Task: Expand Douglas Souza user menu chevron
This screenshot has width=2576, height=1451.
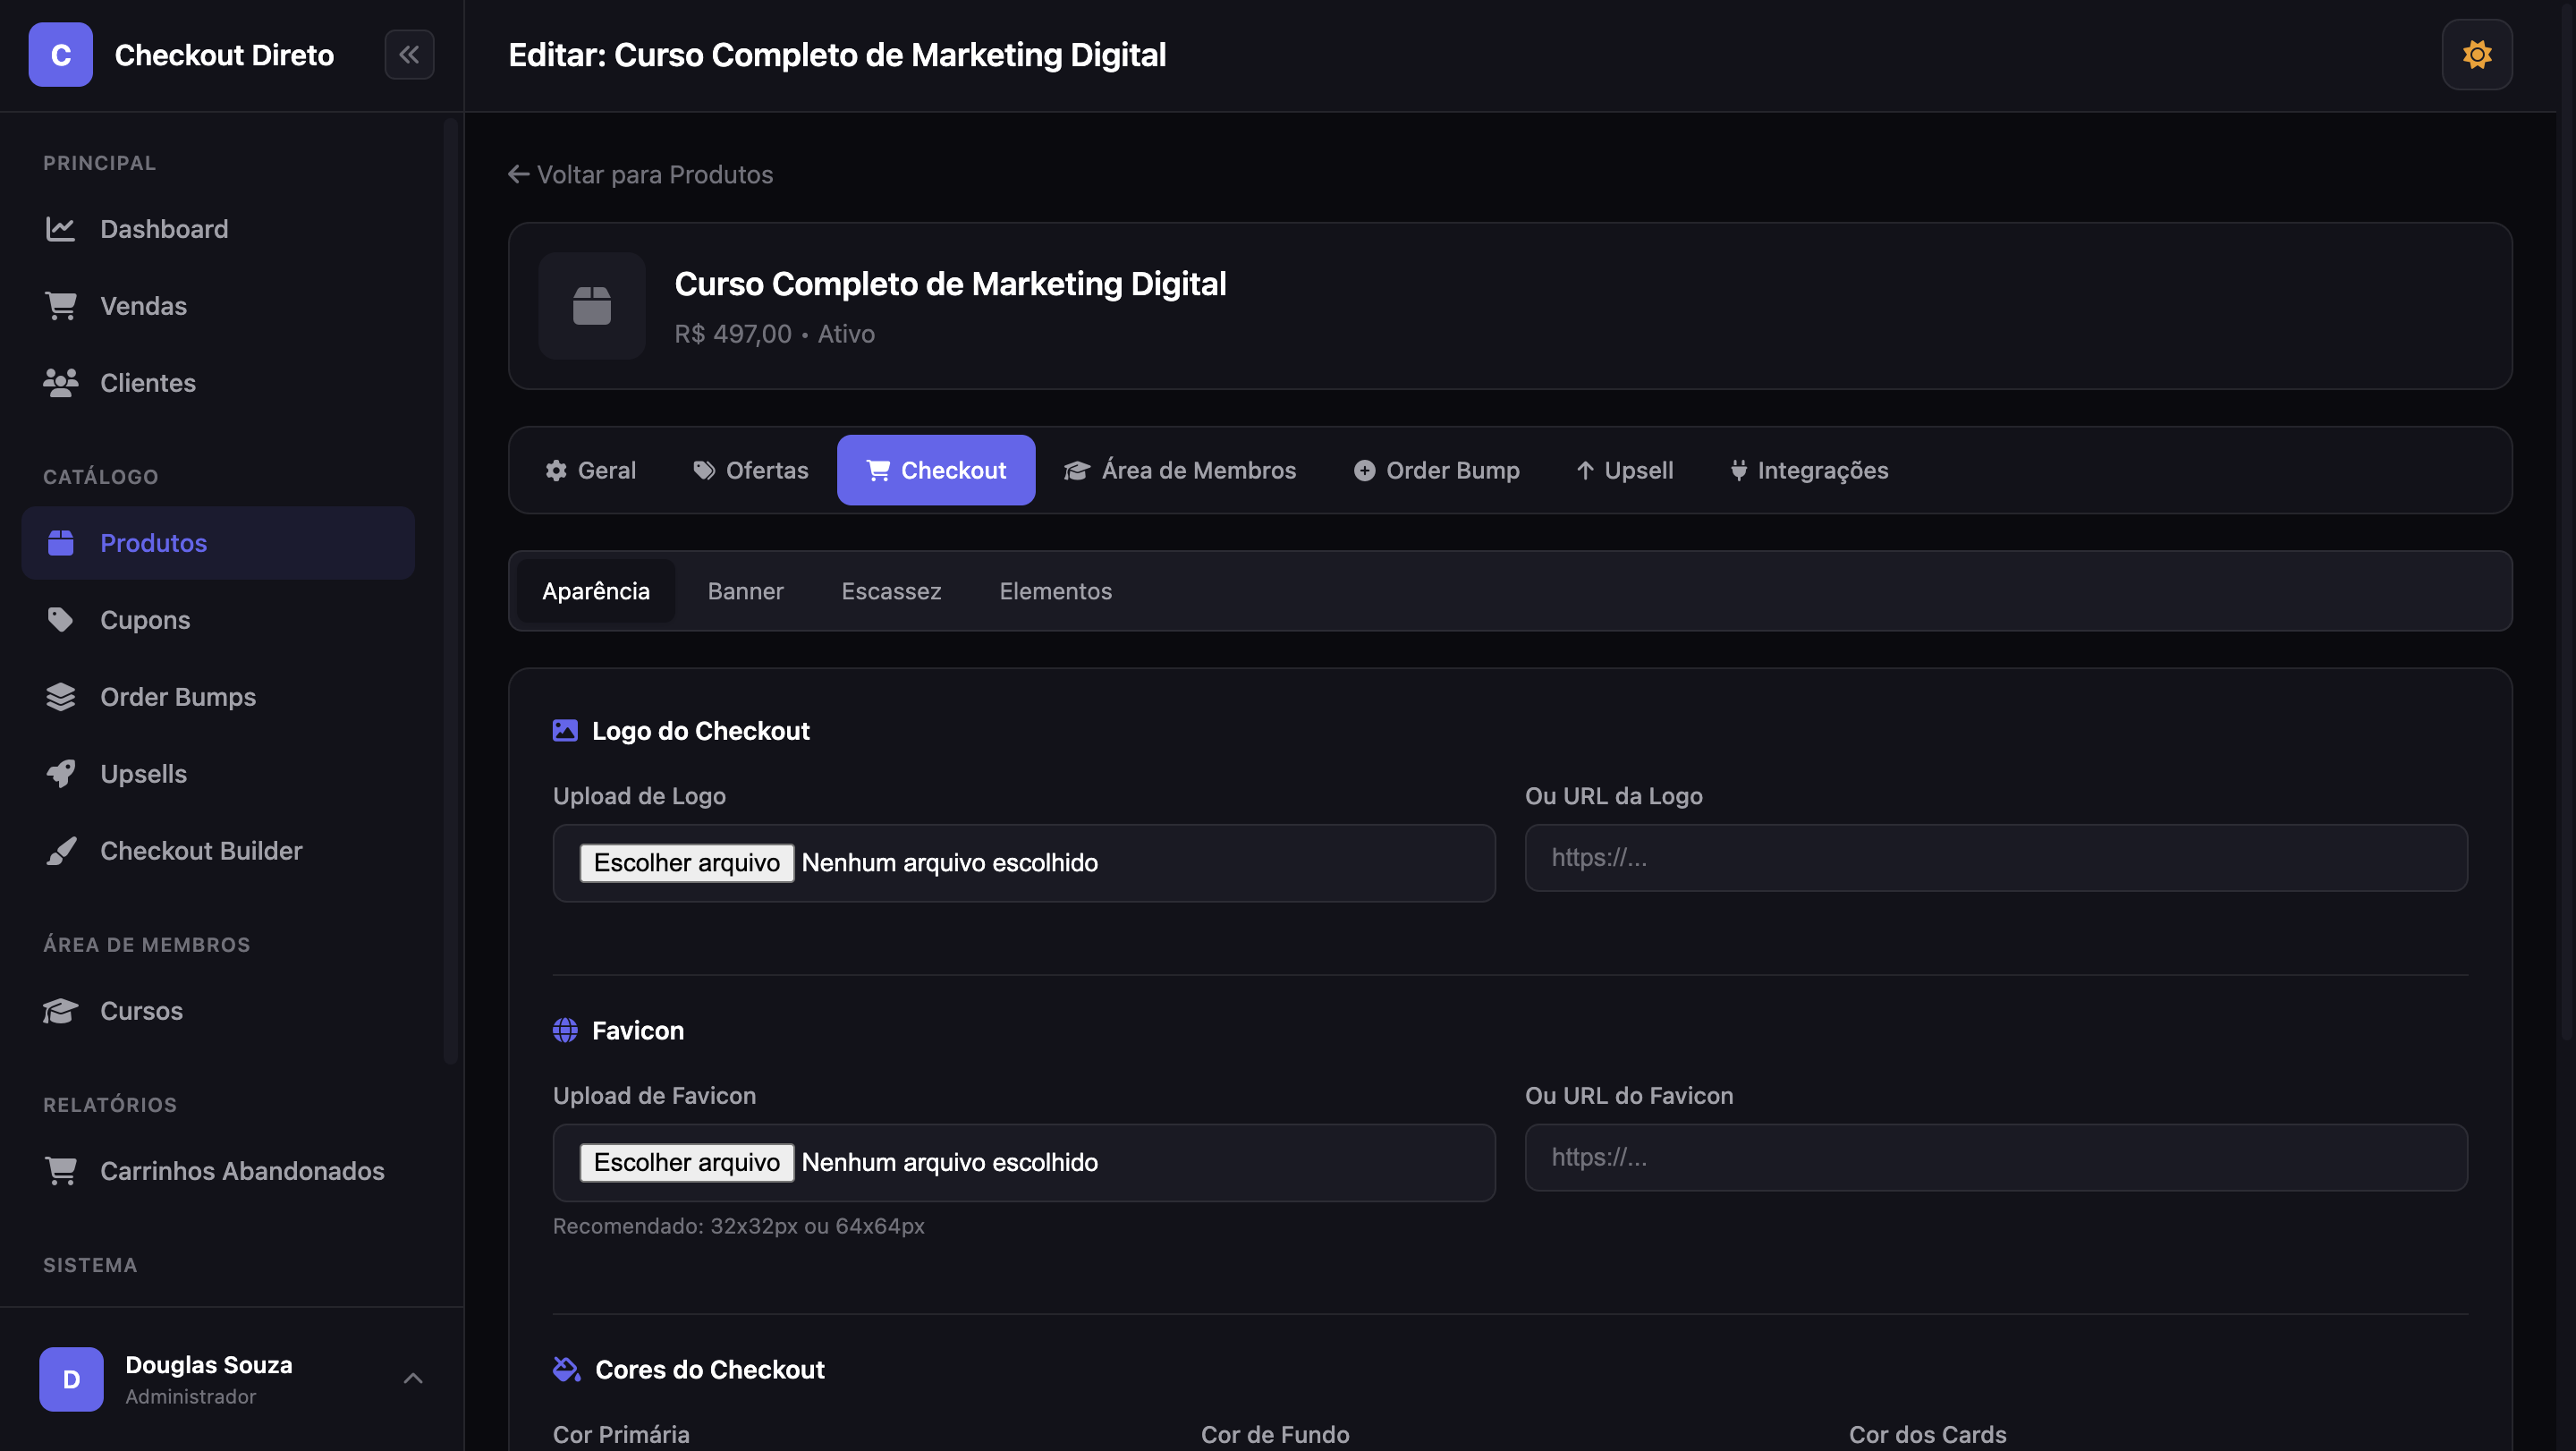Action: click(x=413, y=1379)
